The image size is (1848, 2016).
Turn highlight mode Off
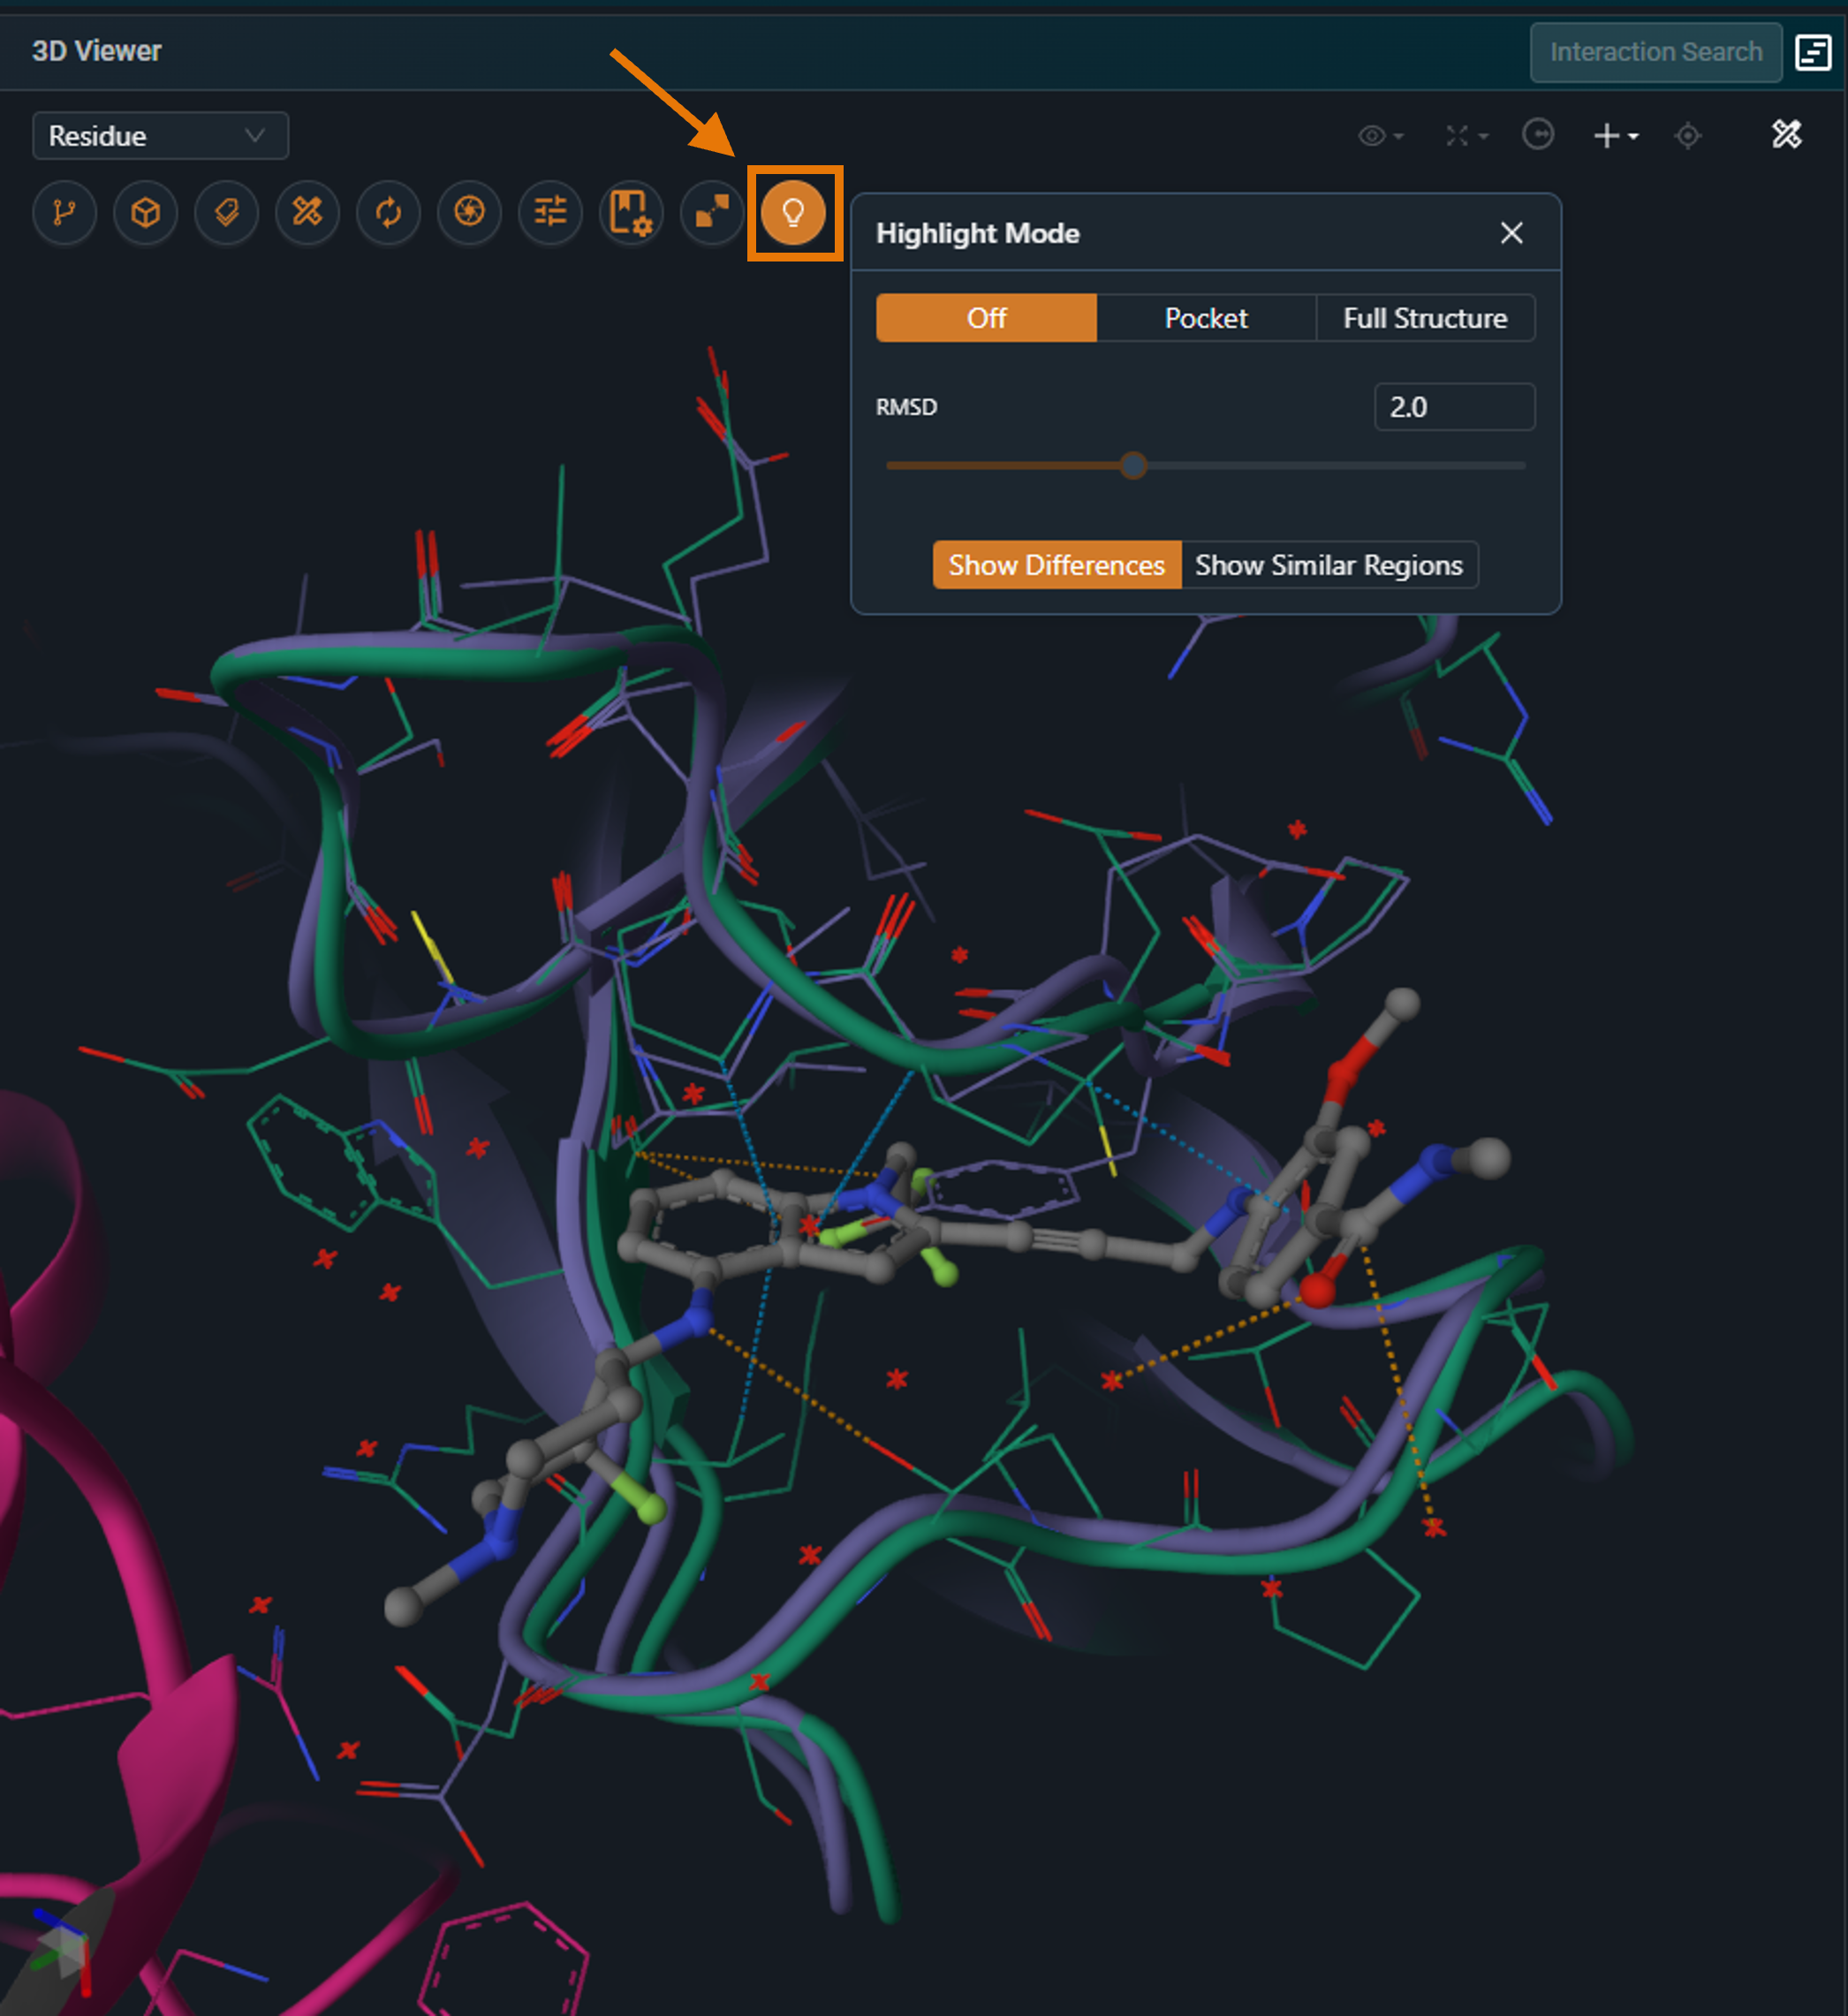click(986, 318)
